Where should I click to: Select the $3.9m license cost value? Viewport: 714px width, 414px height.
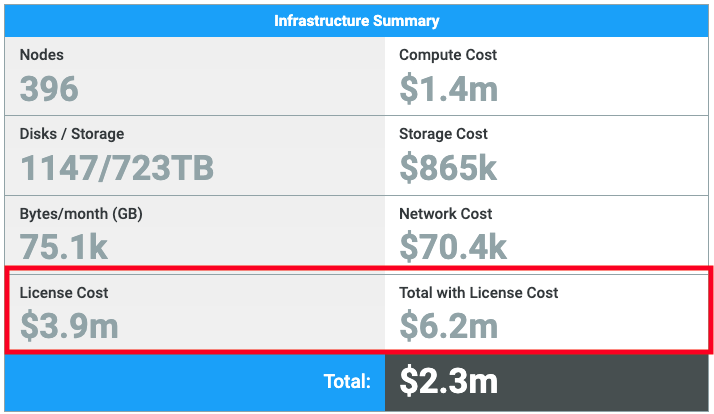click(x=69, y=326)
